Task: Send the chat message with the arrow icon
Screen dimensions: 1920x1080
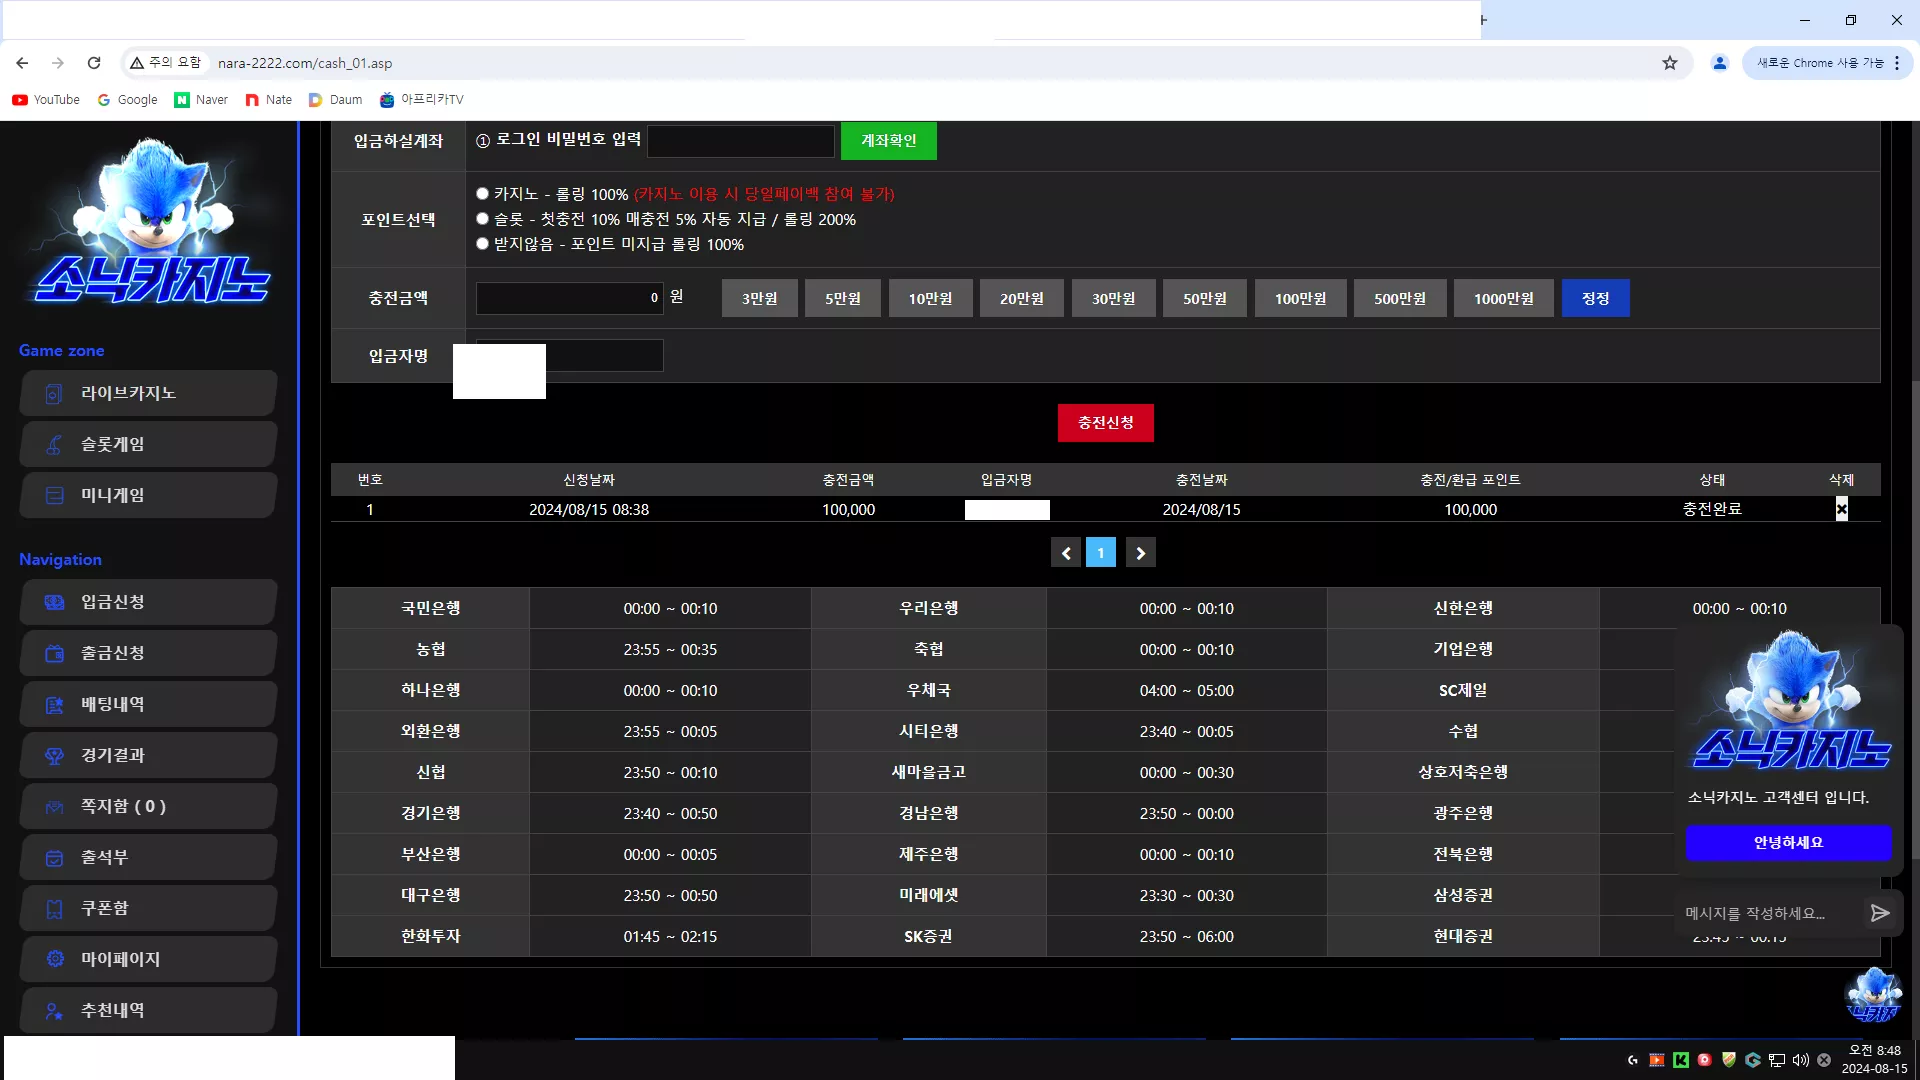Action: pos(1880,913)
